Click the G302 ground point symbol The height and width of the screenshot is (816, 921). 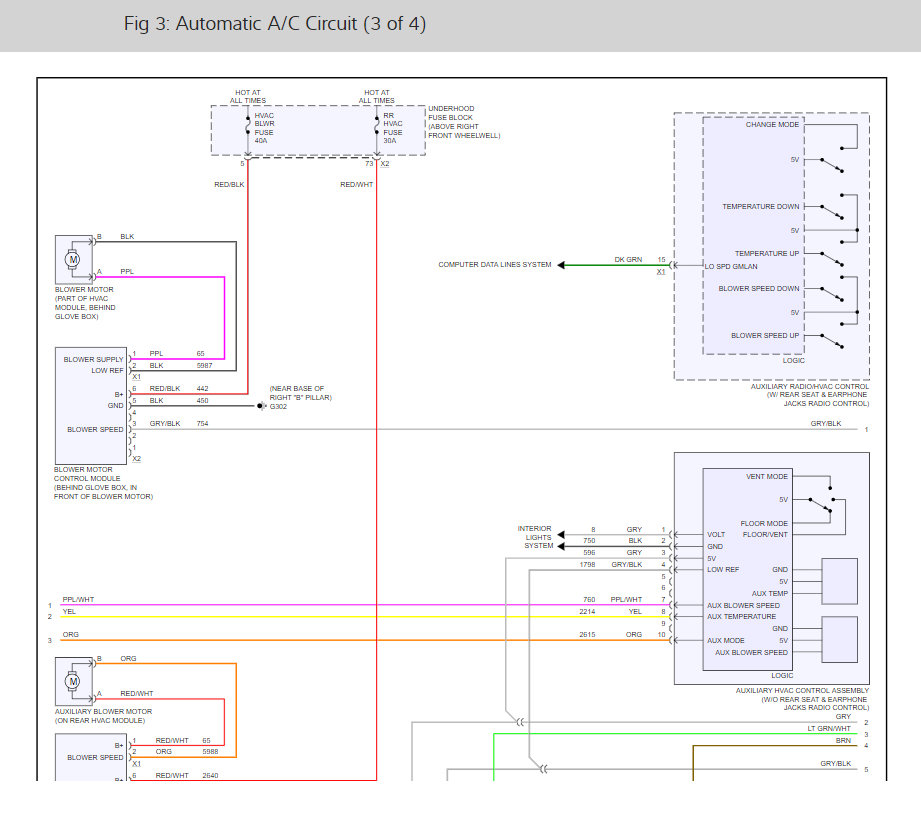(x=261, y=406)
